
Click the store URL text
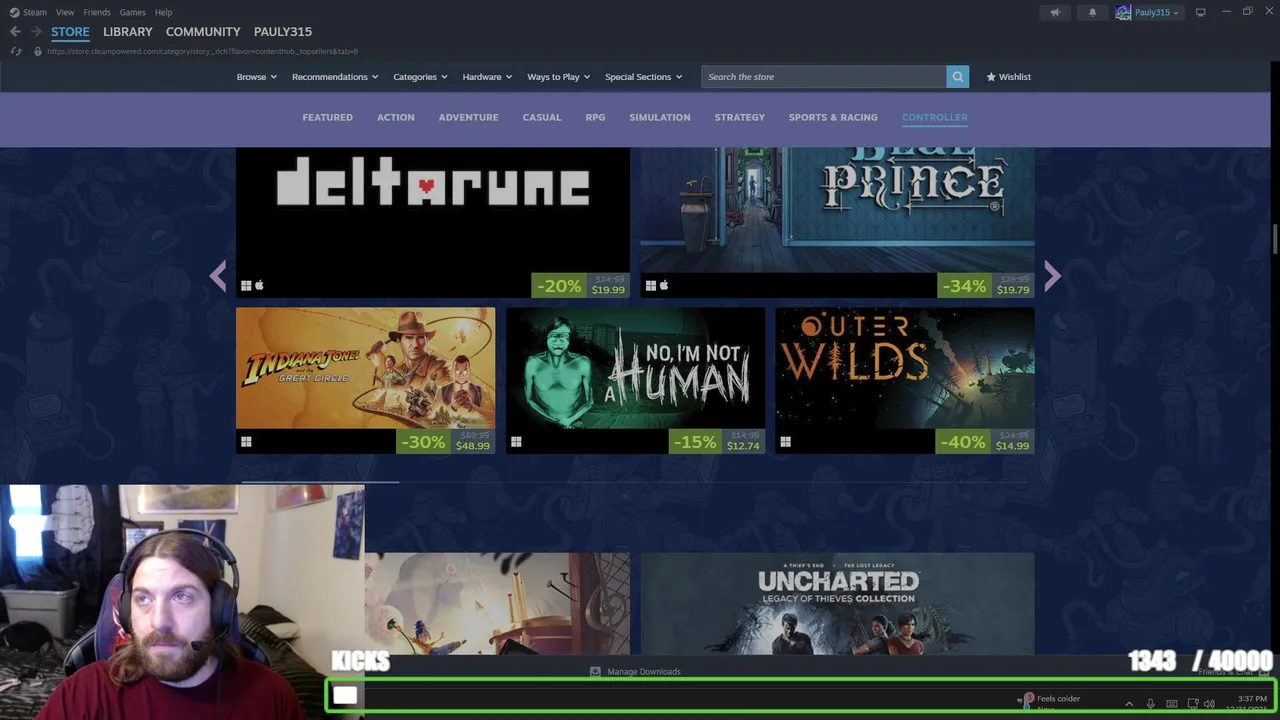click(x=202, y=51)
